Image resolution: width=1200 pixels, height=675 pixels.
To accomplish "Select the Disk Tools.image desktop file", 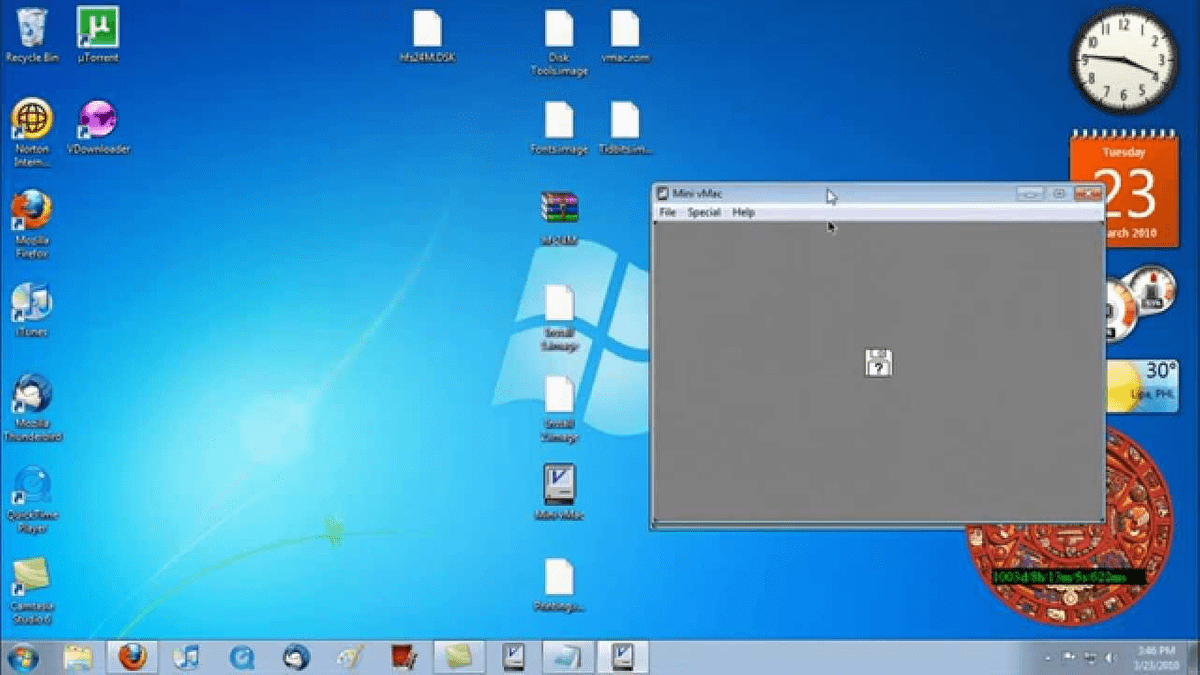I will [559, 30].
